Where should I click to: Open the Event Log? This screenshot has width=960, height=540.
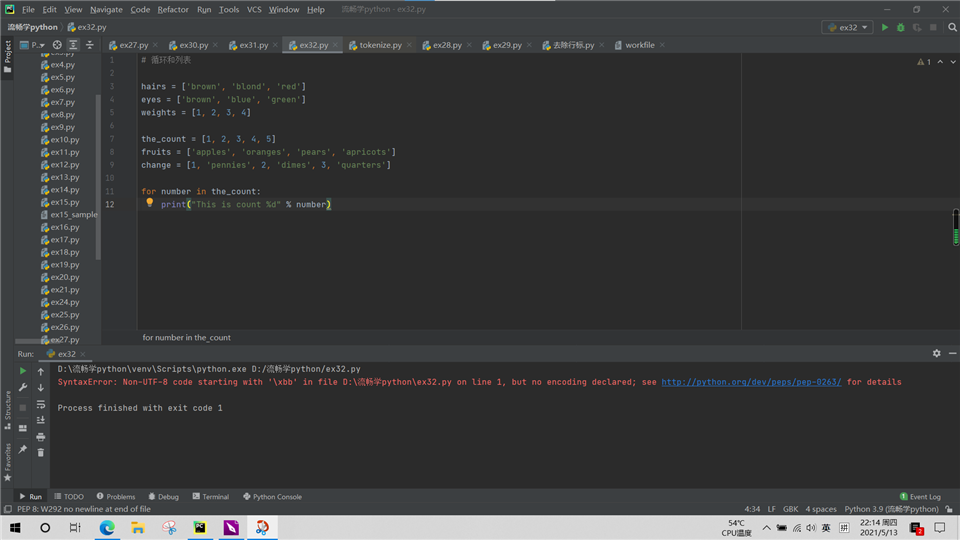point(920,497)
